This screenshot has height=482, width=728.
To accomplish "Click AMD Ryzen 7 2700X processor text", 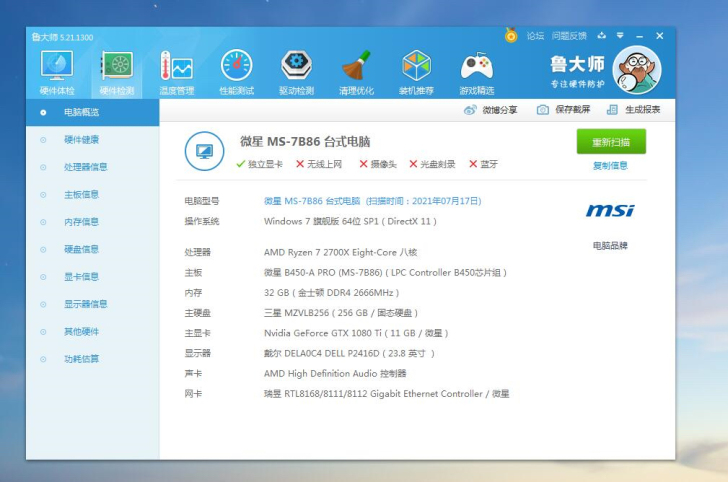I will [340, 252].
